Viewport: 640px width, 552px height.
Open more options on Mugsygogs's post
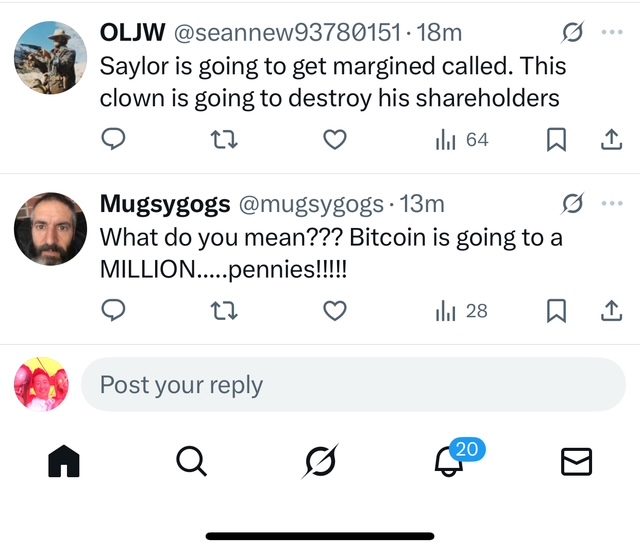pyautogui.click(x=612, y=204)
